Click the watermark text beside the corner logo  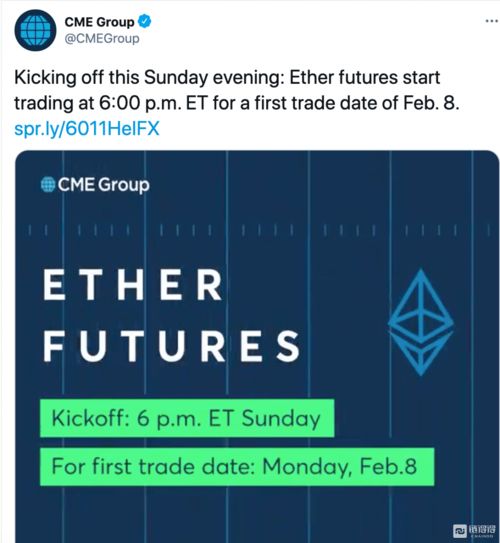tap(482, 530)
